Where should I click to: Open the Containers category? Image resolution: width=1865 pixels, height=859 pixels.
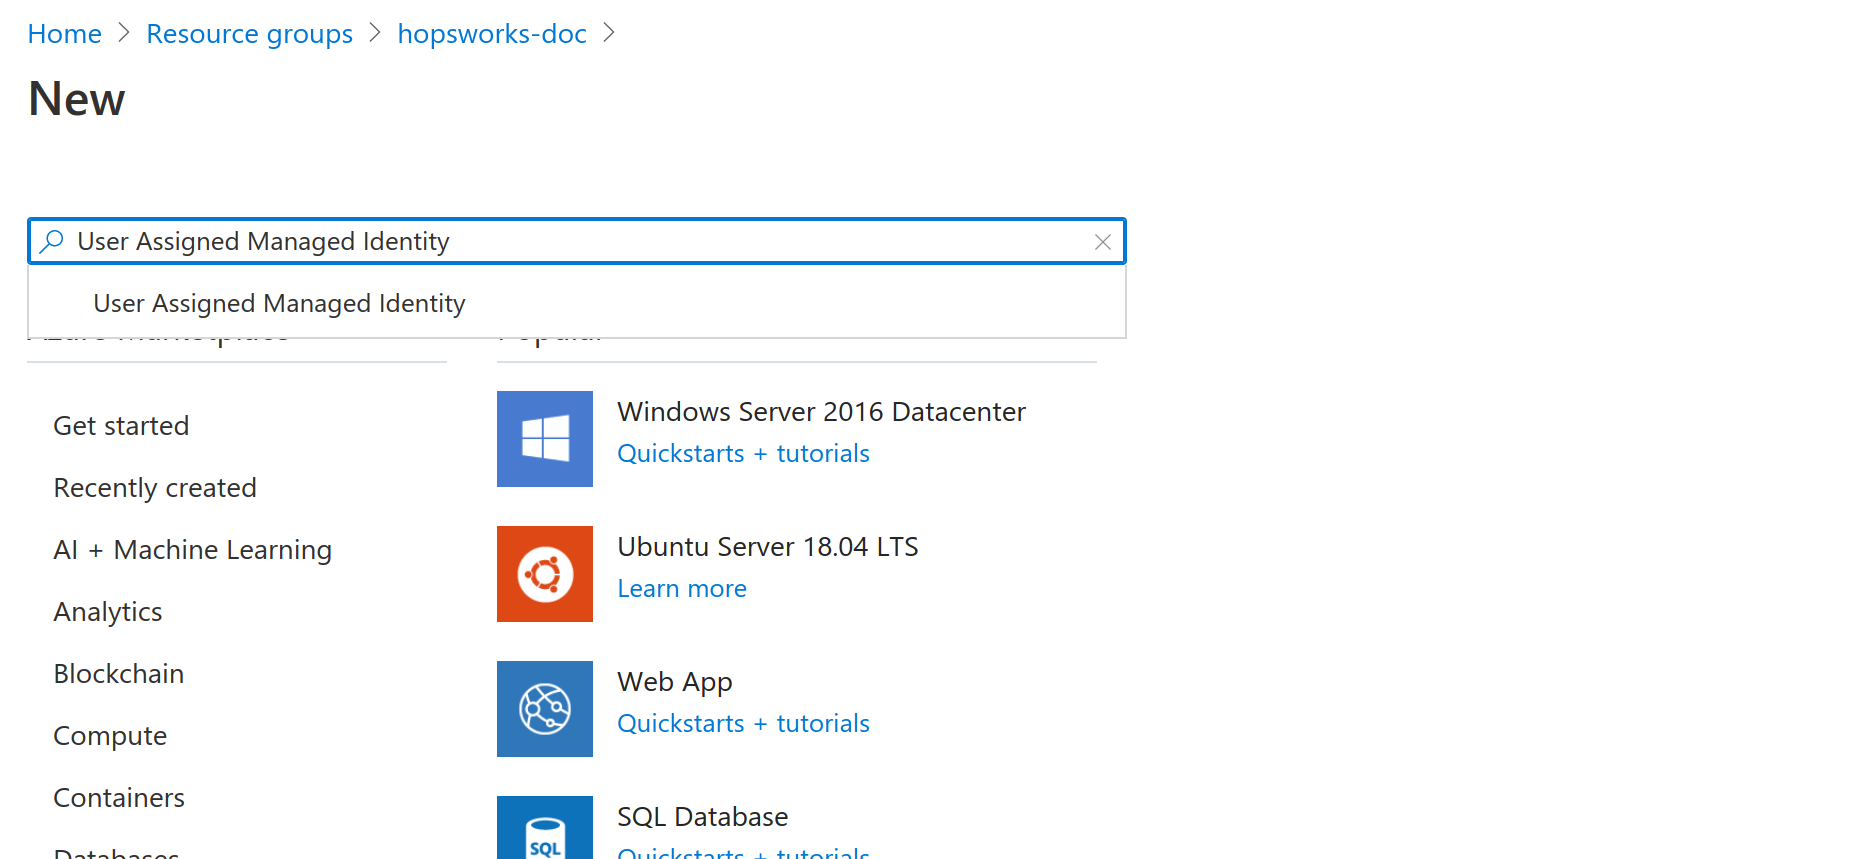click(x=119, y=798)
